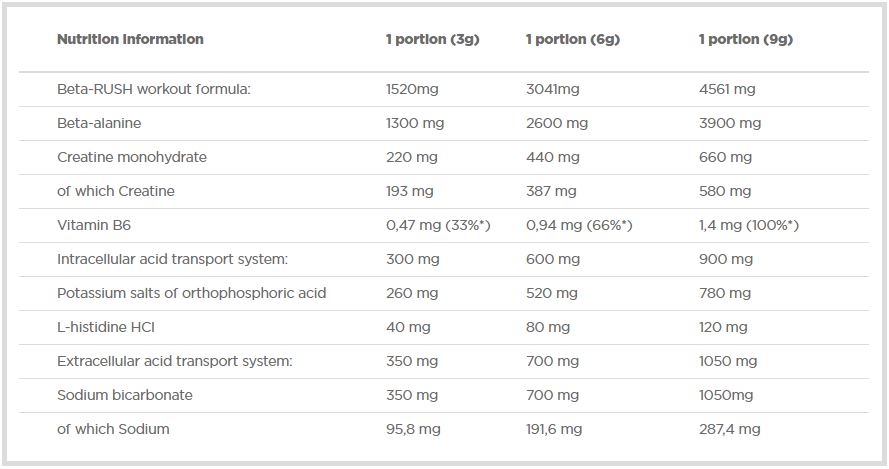
Task: Select the 1 portion (9g) header
Action: pos(745,40)
